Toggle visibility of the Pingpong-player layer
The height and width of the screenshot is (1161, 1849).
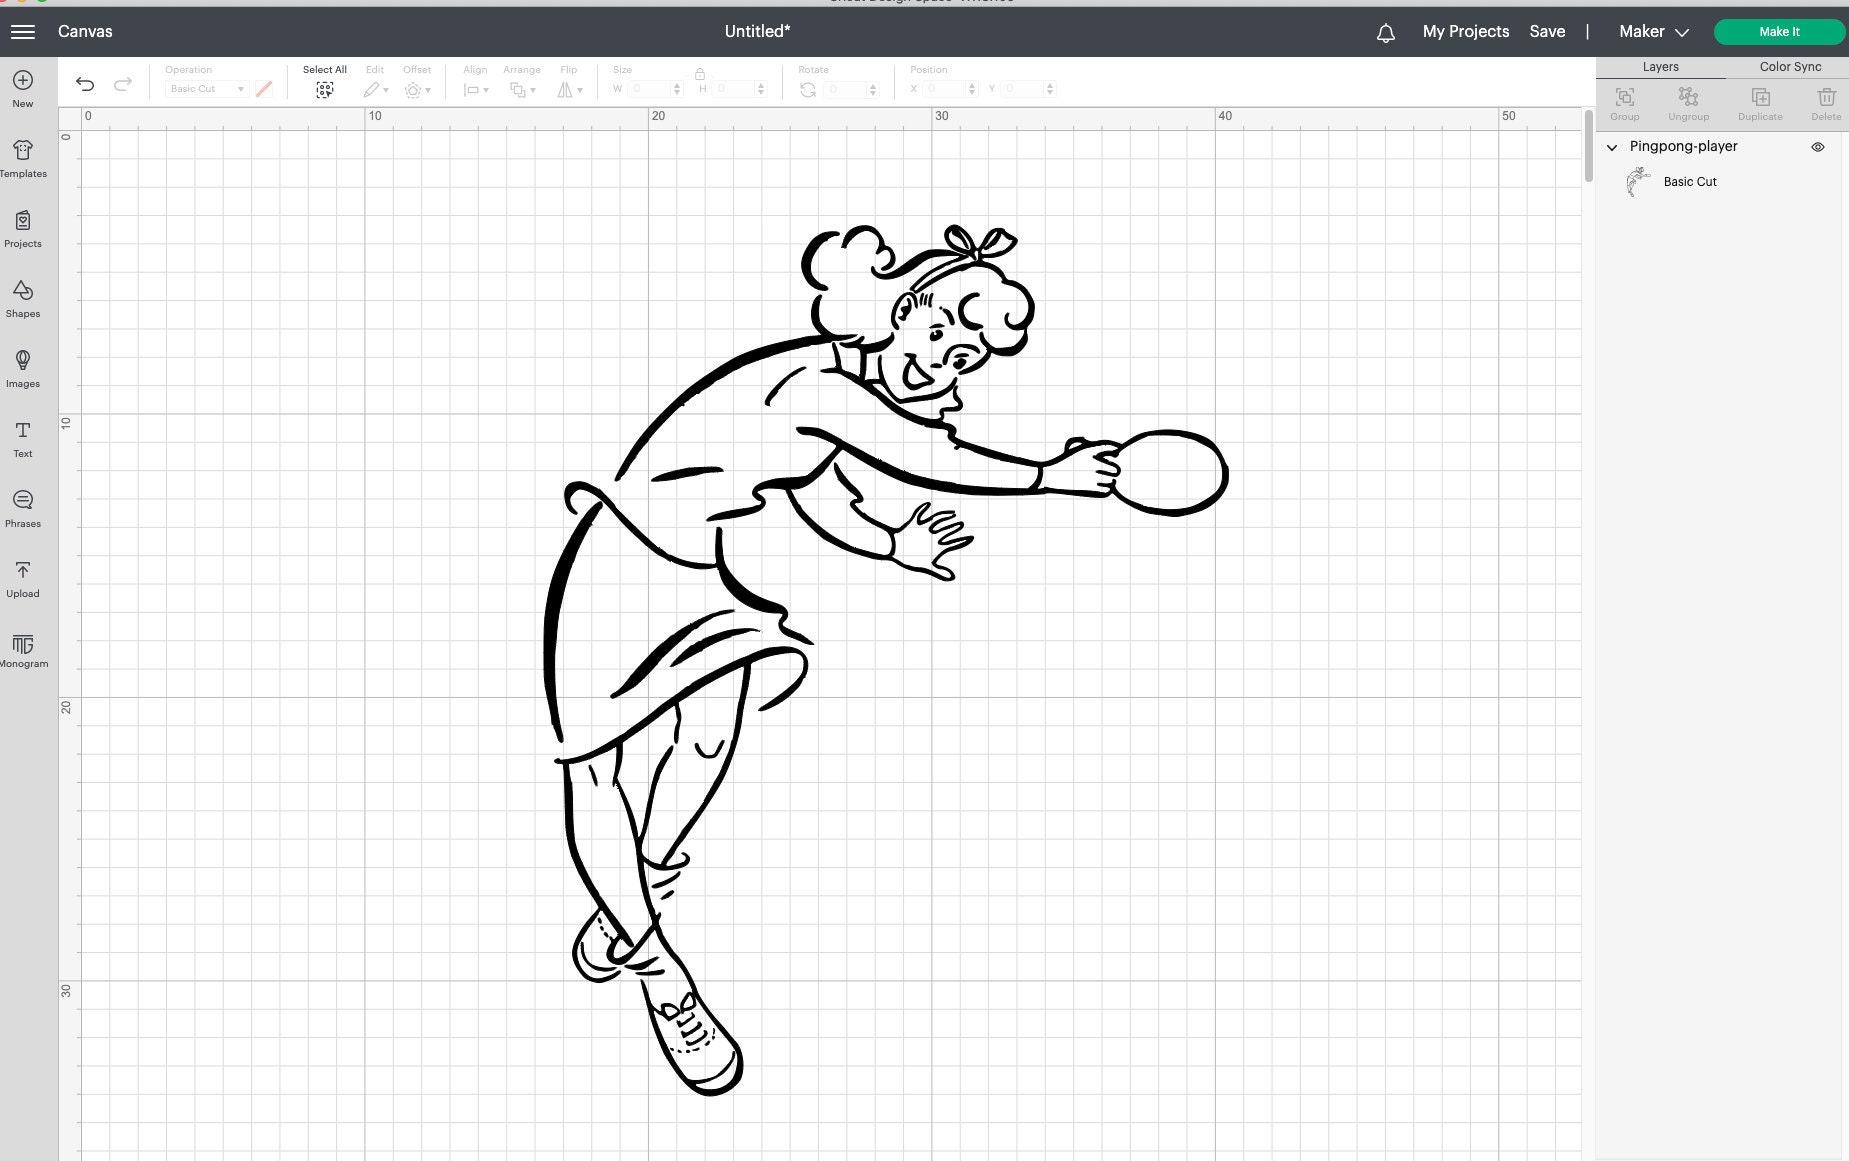pos(1819,147)
